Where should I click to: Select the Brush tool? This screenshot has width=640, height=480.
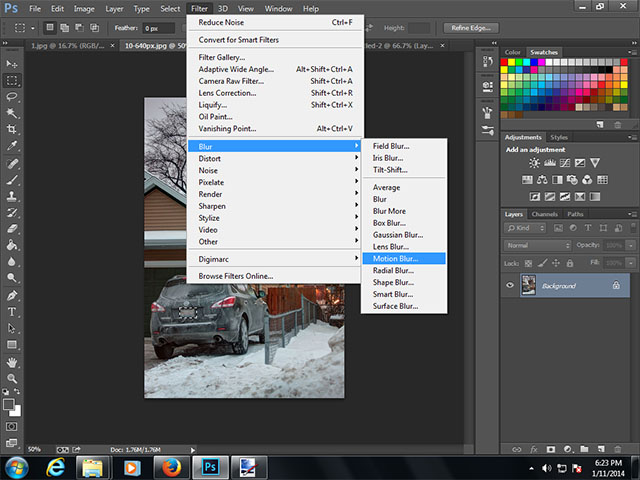pyautogui.click(x=12, y=180)
